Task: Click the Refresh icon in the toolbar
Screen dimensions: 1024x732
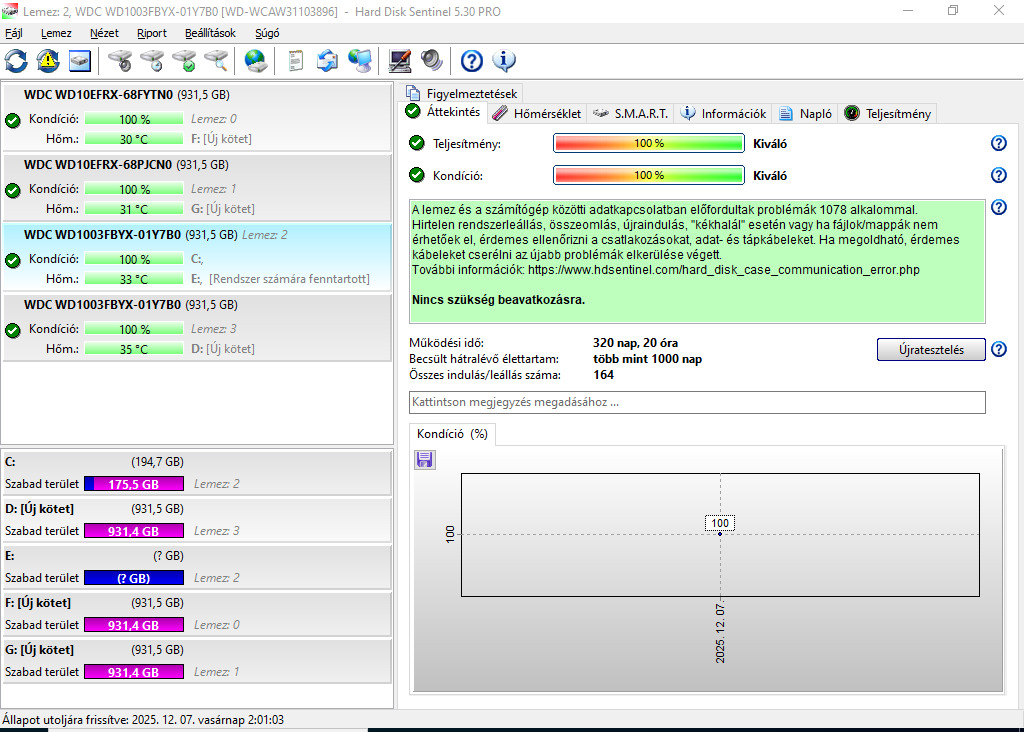Action: 16,61
